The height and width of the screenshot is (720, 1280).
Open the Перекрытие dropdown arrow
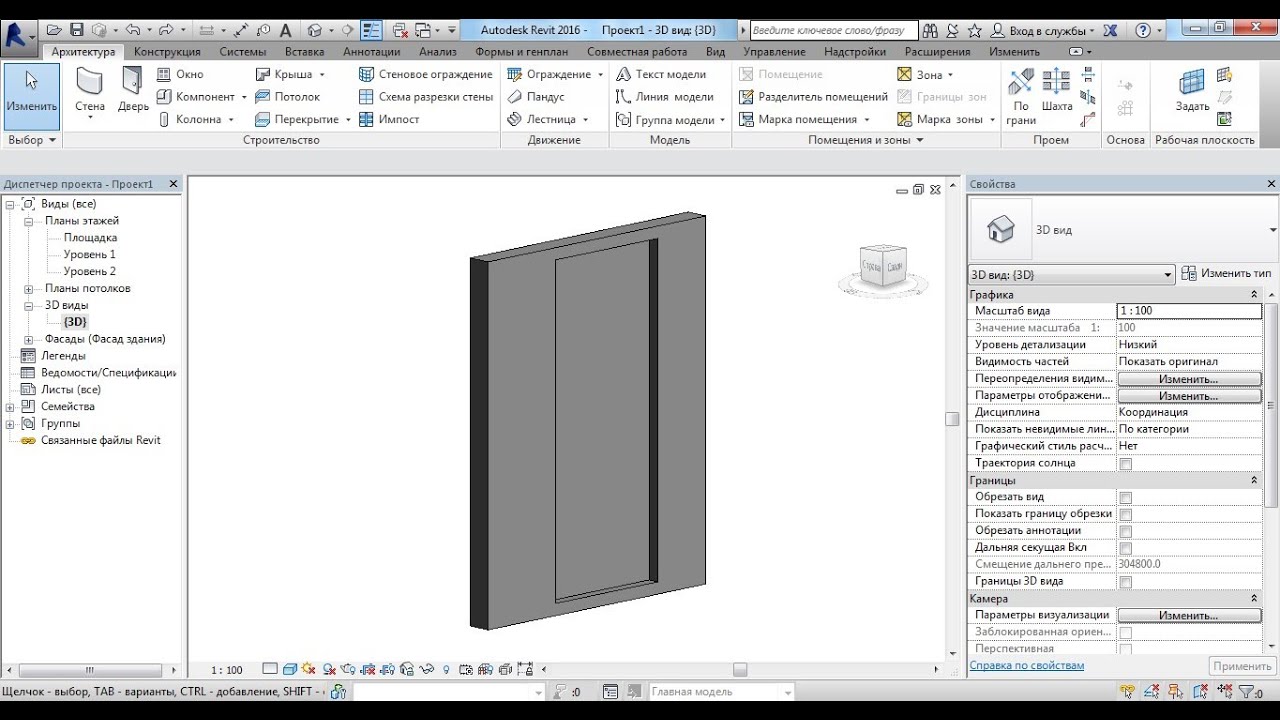[348, 120]
